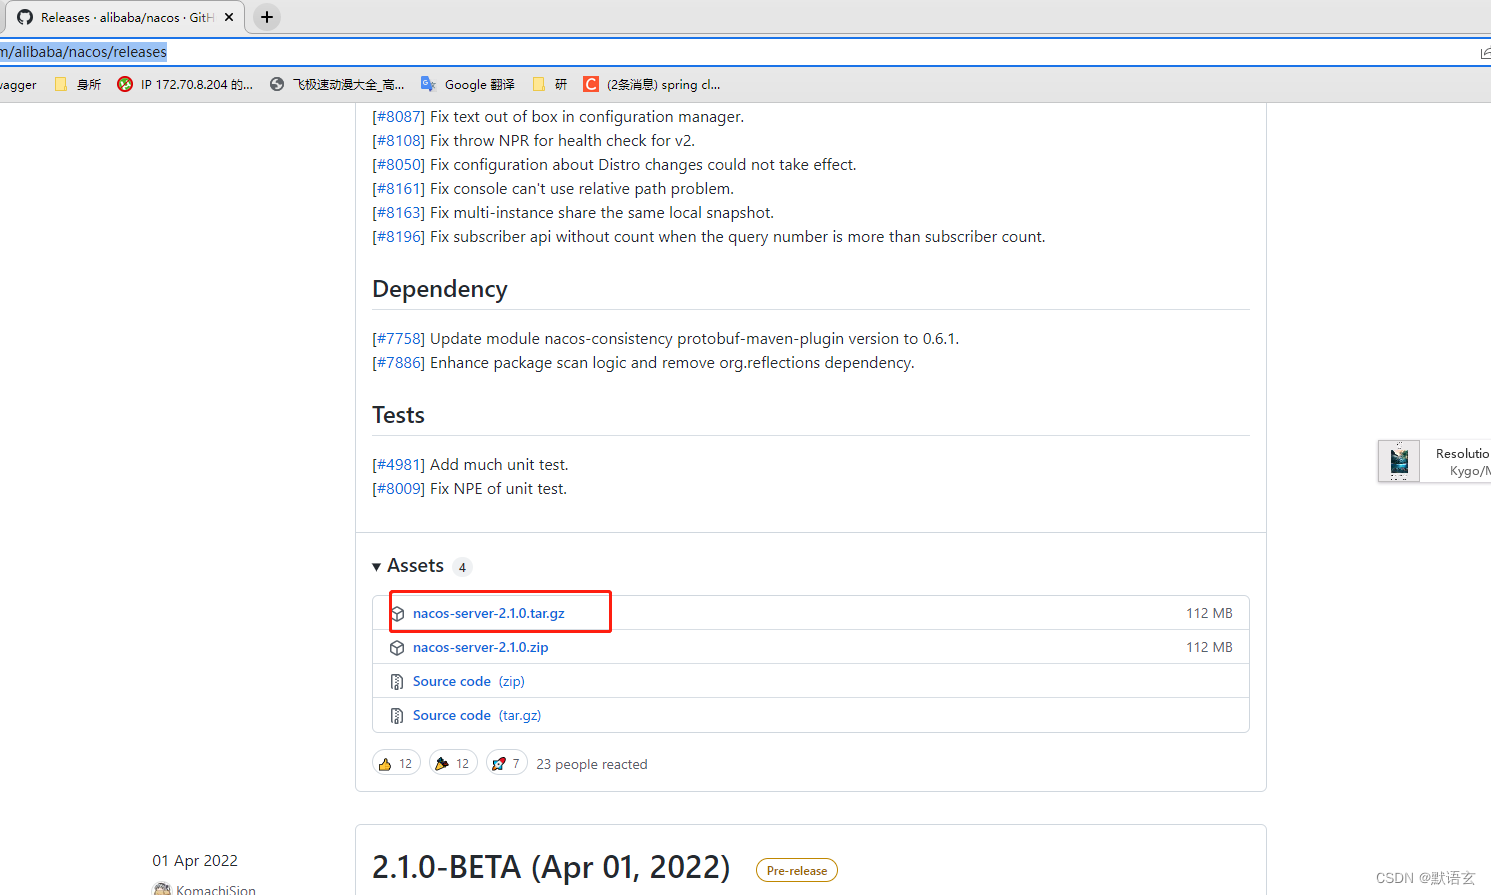Collapse the Assets section triangle
Viewport: 1491px width, 895px height.
[377, 567]
